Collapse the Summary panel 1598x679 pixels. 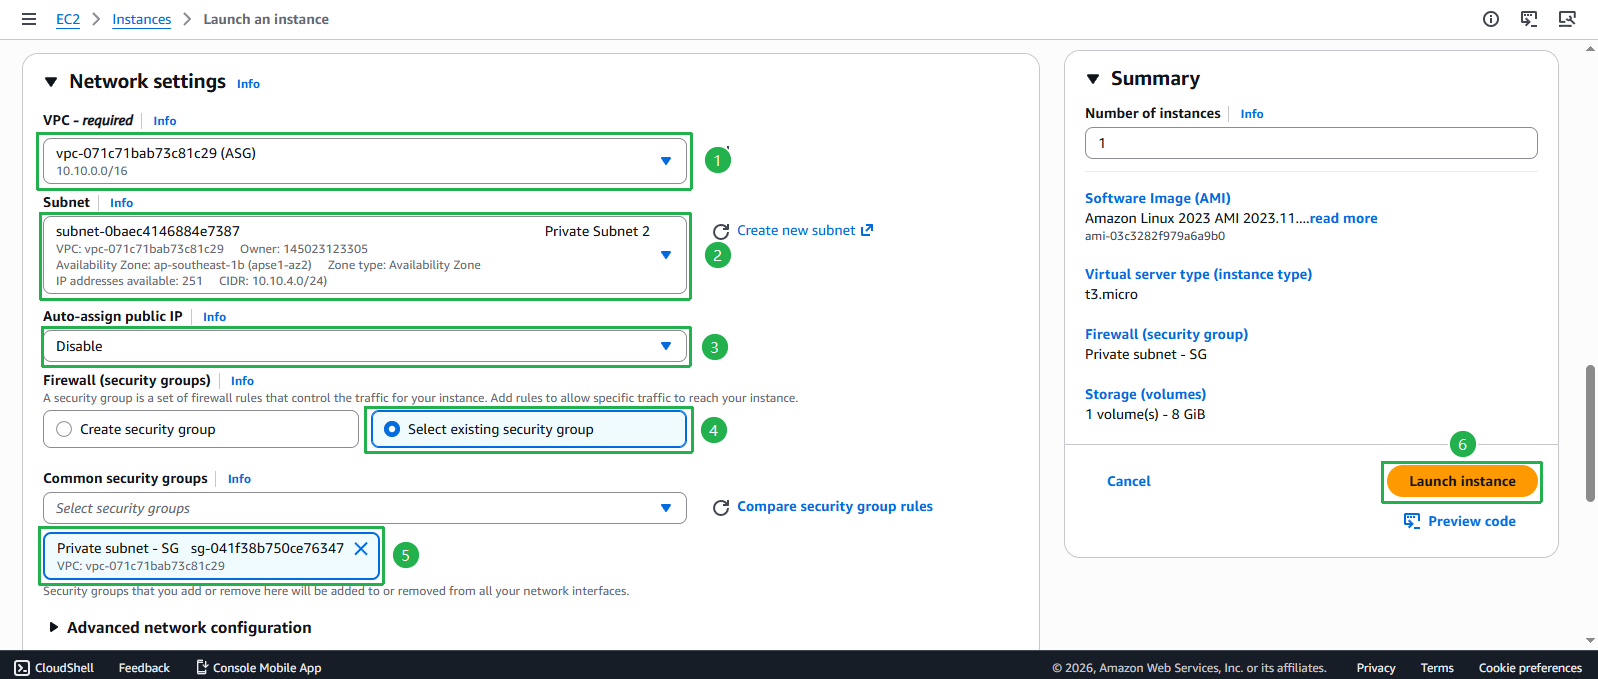coord(1093,79)
